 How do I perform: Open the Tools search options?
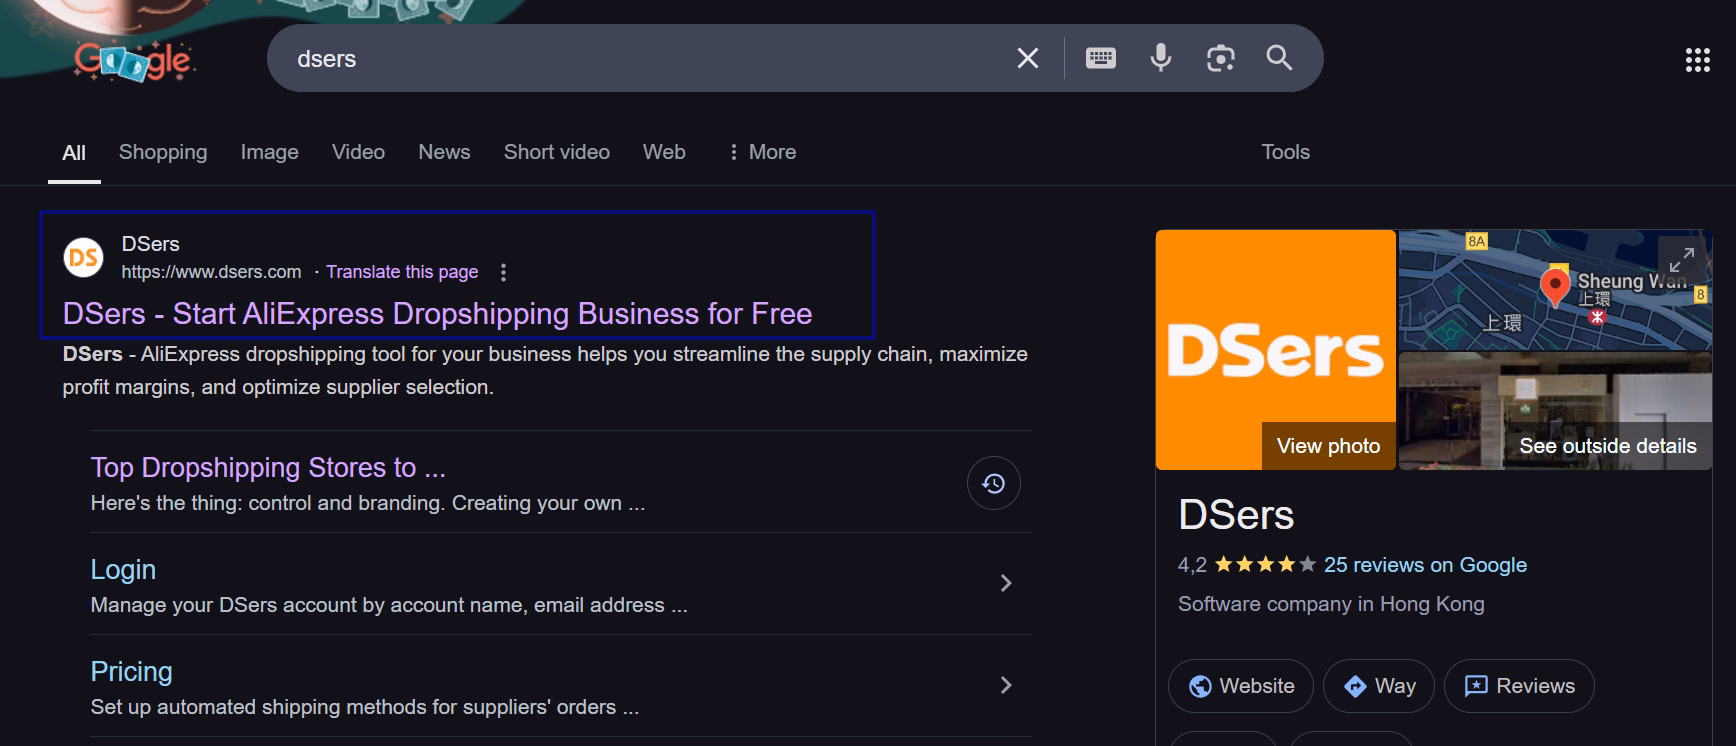tap(1285, 152)
